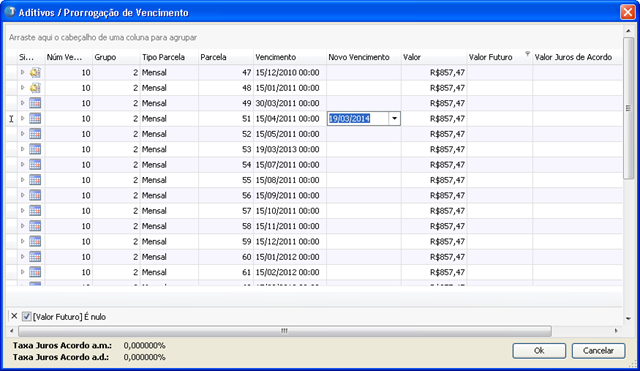Select the 30/03/2011 00:00 vencimento cell
The height and width of the screenshot is (371, 640).
[290, 103]
